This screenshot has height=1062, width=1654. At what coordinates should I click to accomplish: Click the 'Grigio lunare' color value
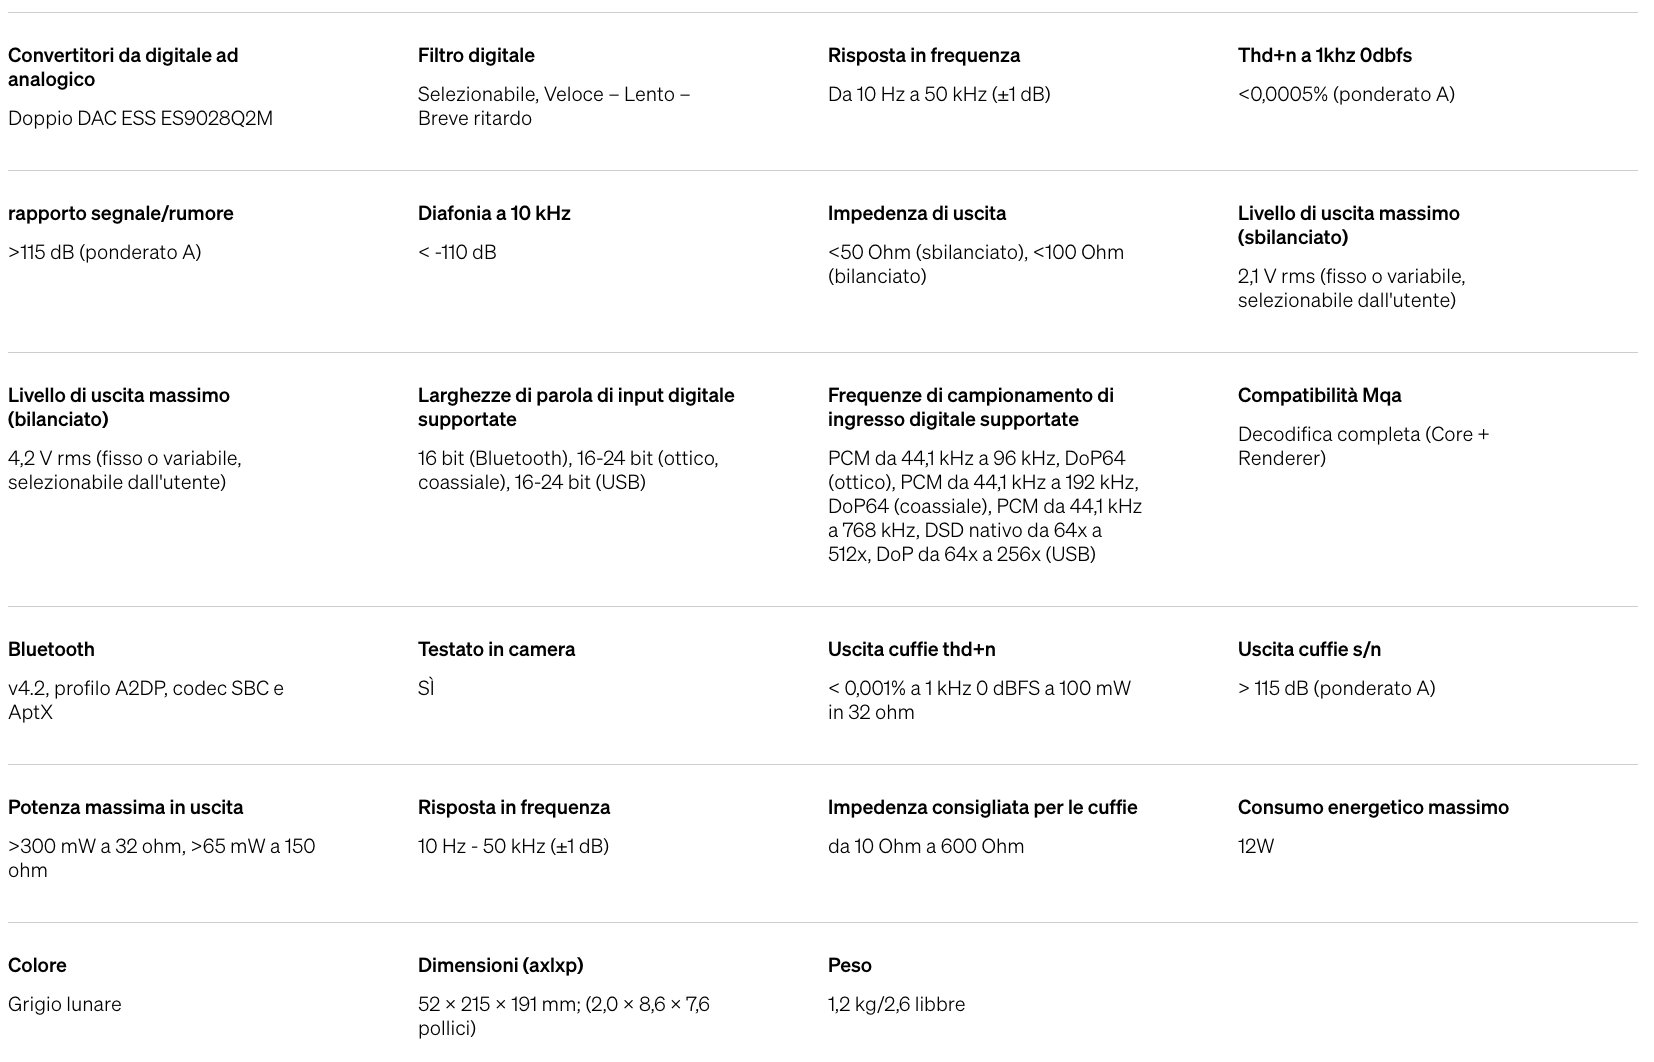pyautogui.click(x=65, y=1004)
